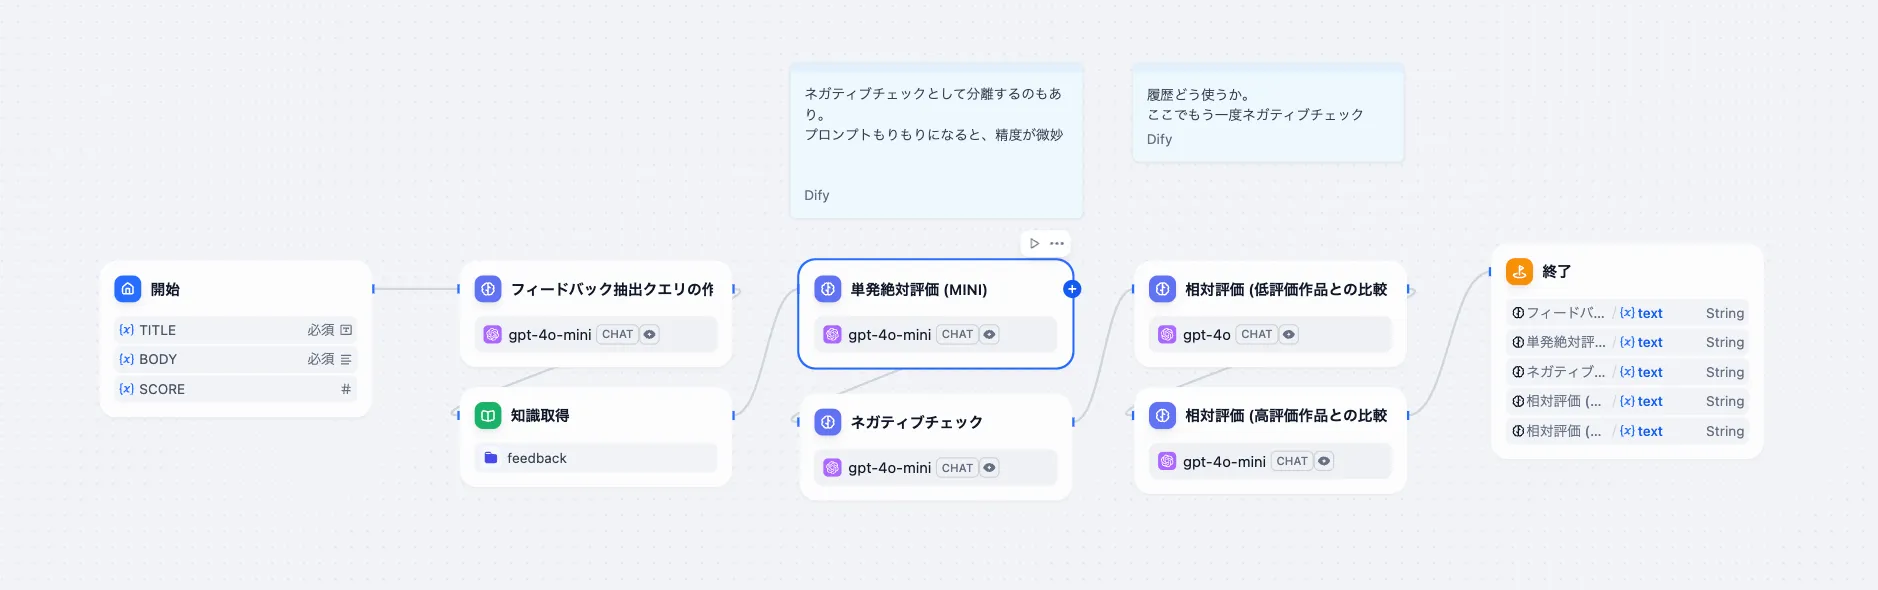1878x590 pixels.
Task: Click CHAT badge in フィードバック抽出 node
Action: click(x=618, y=334)
